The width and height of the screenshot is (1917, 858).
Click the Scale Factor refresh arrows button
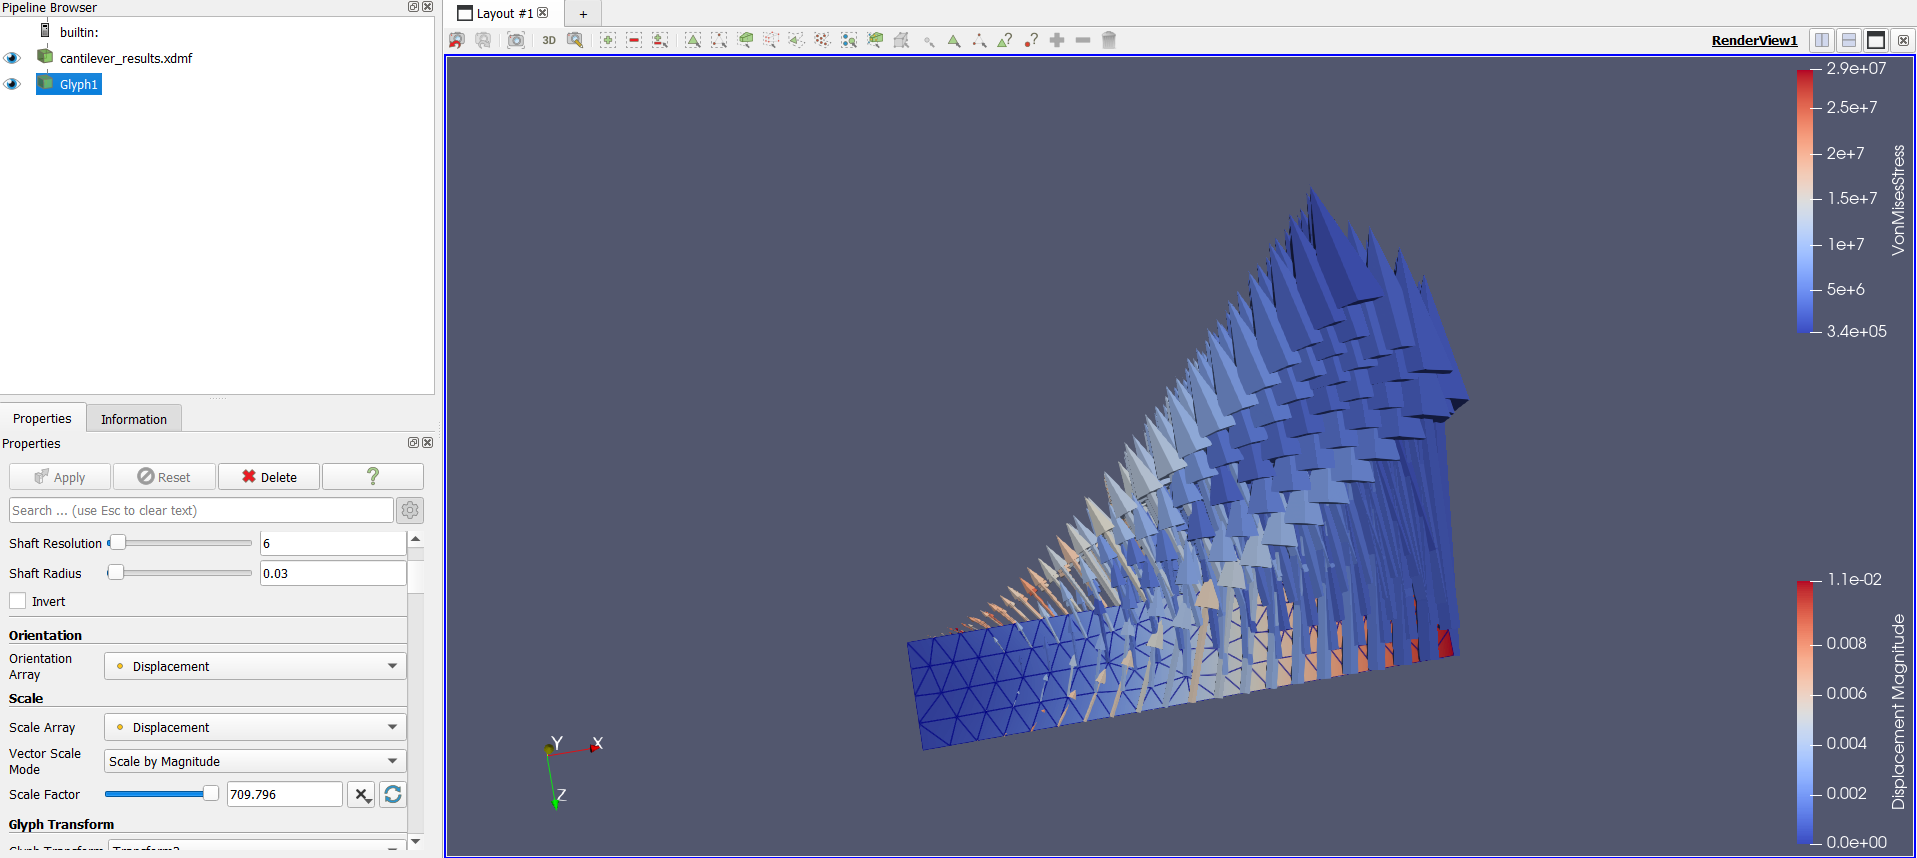point(393,794)
